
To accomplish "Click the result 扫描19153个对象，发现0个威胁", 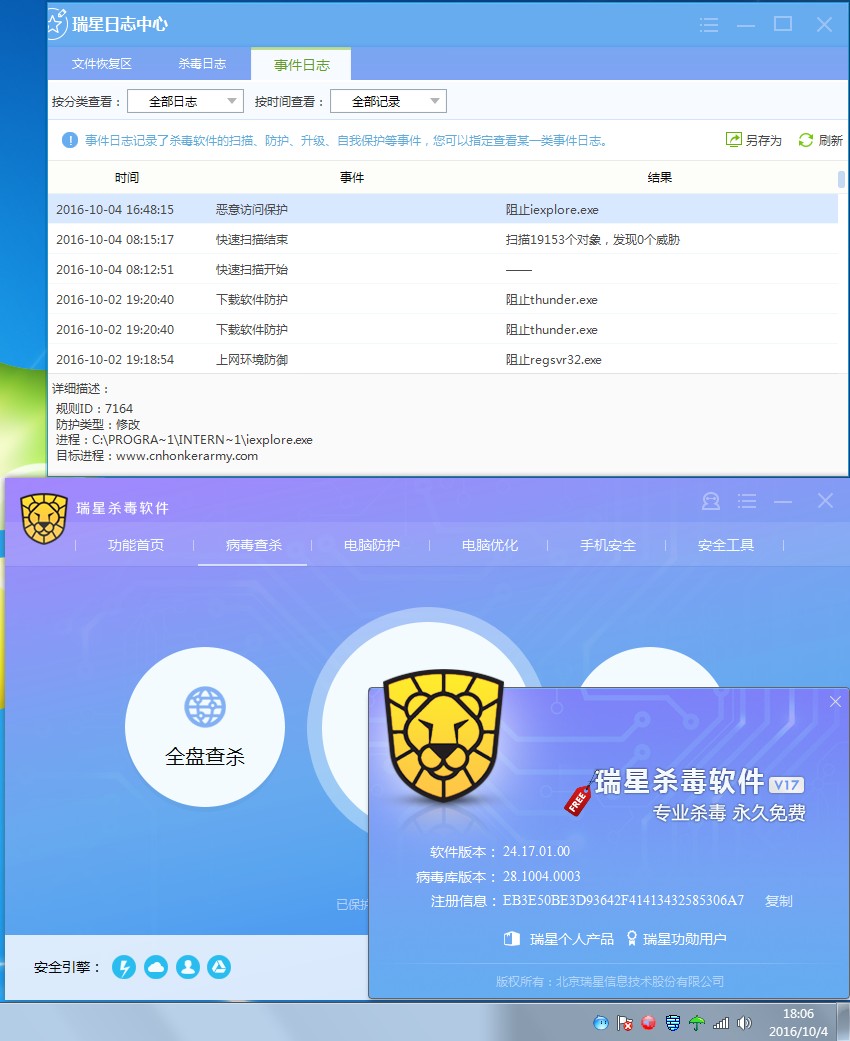I will pyautogui.click(x=592, y=240).
